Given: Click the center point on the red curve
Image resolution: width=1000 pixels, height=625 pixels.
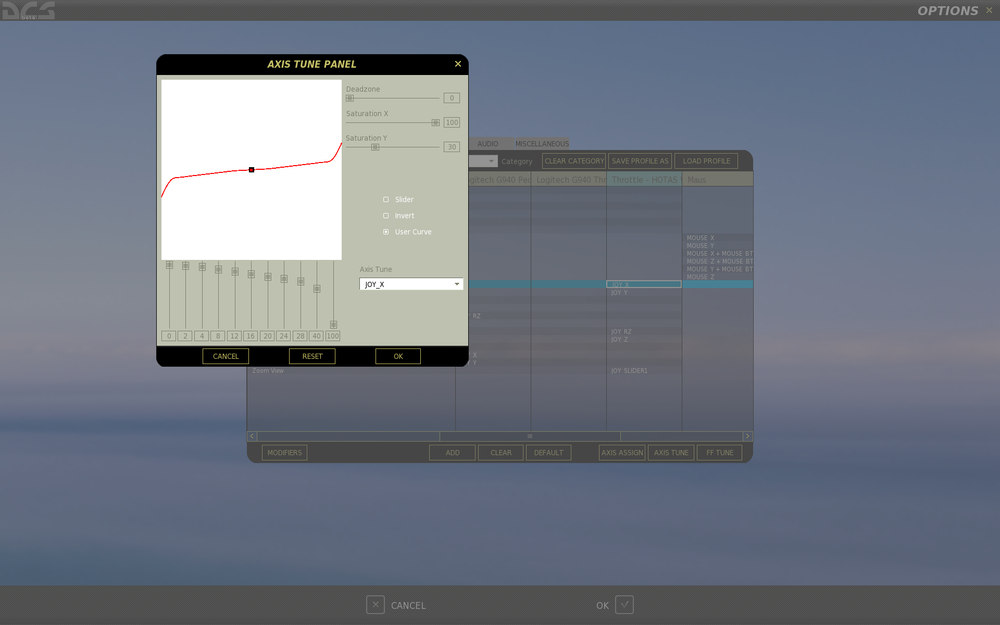Looking at the screenshot, I should [251, 170].
